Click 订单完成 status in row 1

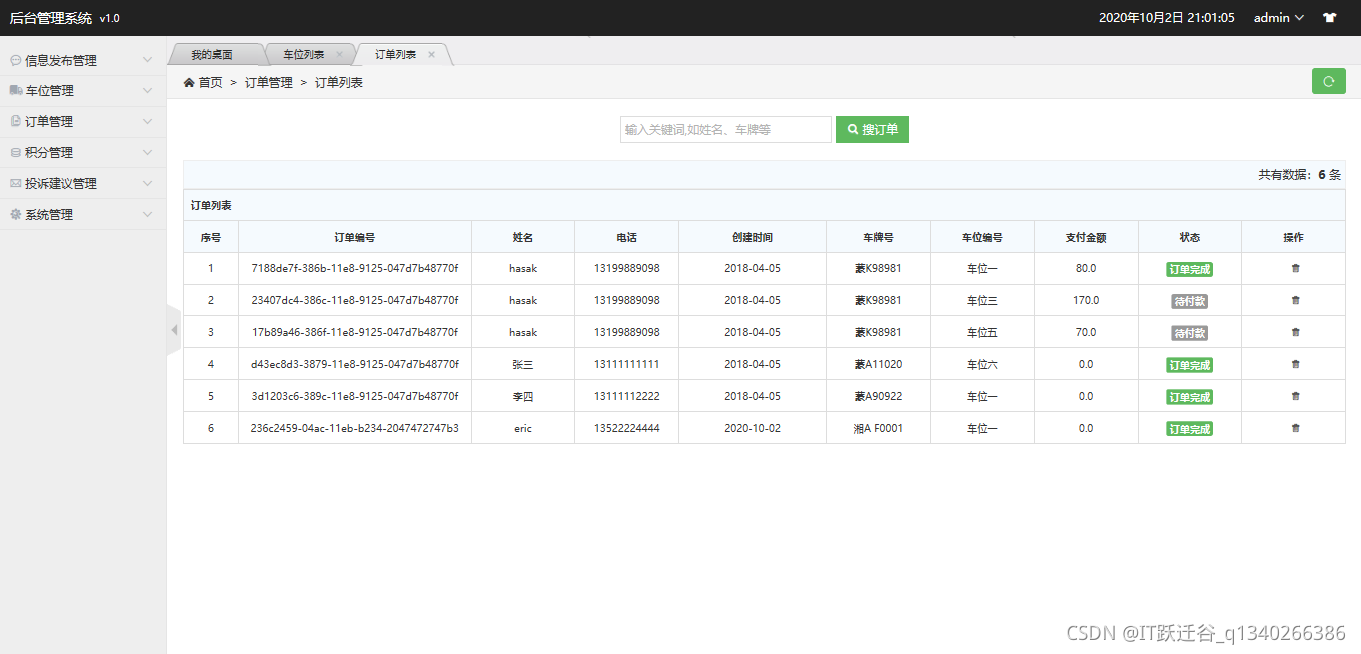tap(1189, 269)
